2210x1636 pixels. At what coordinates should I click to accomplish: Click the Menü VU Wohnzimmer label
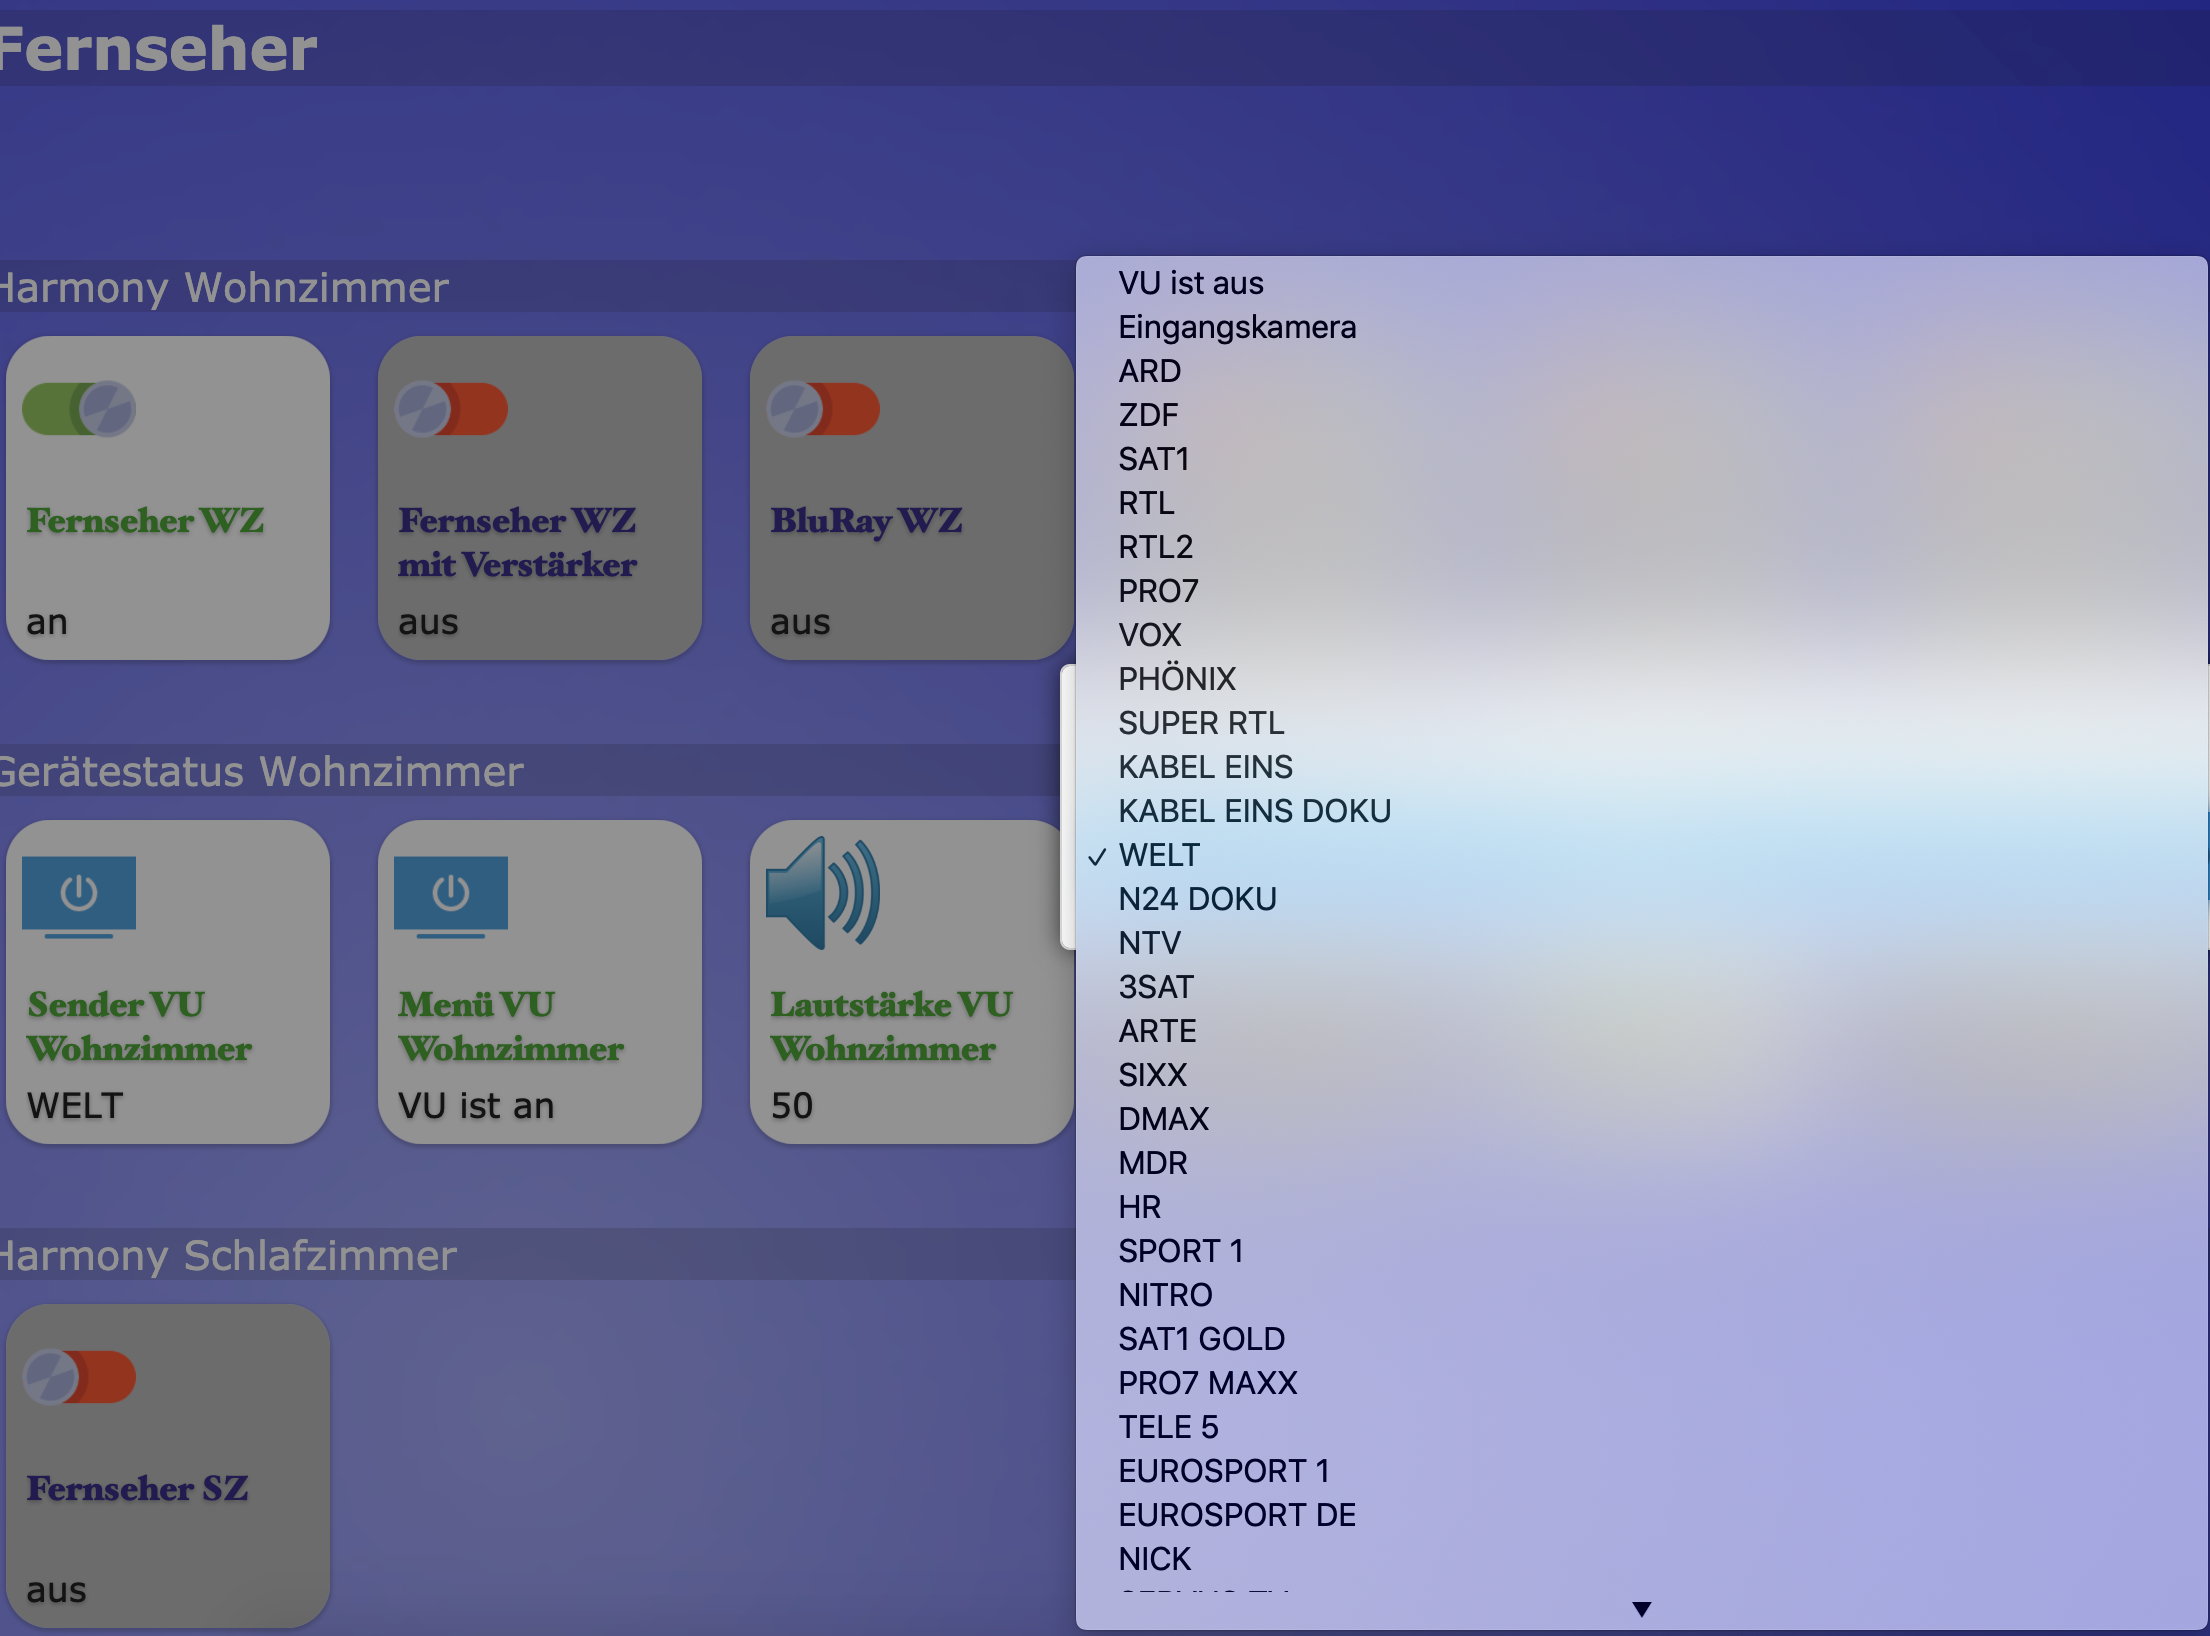[511, 1027]
